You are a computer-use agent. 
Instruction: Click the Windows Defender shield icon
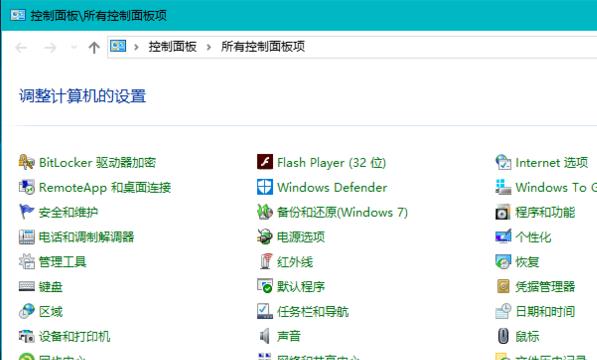265,187
